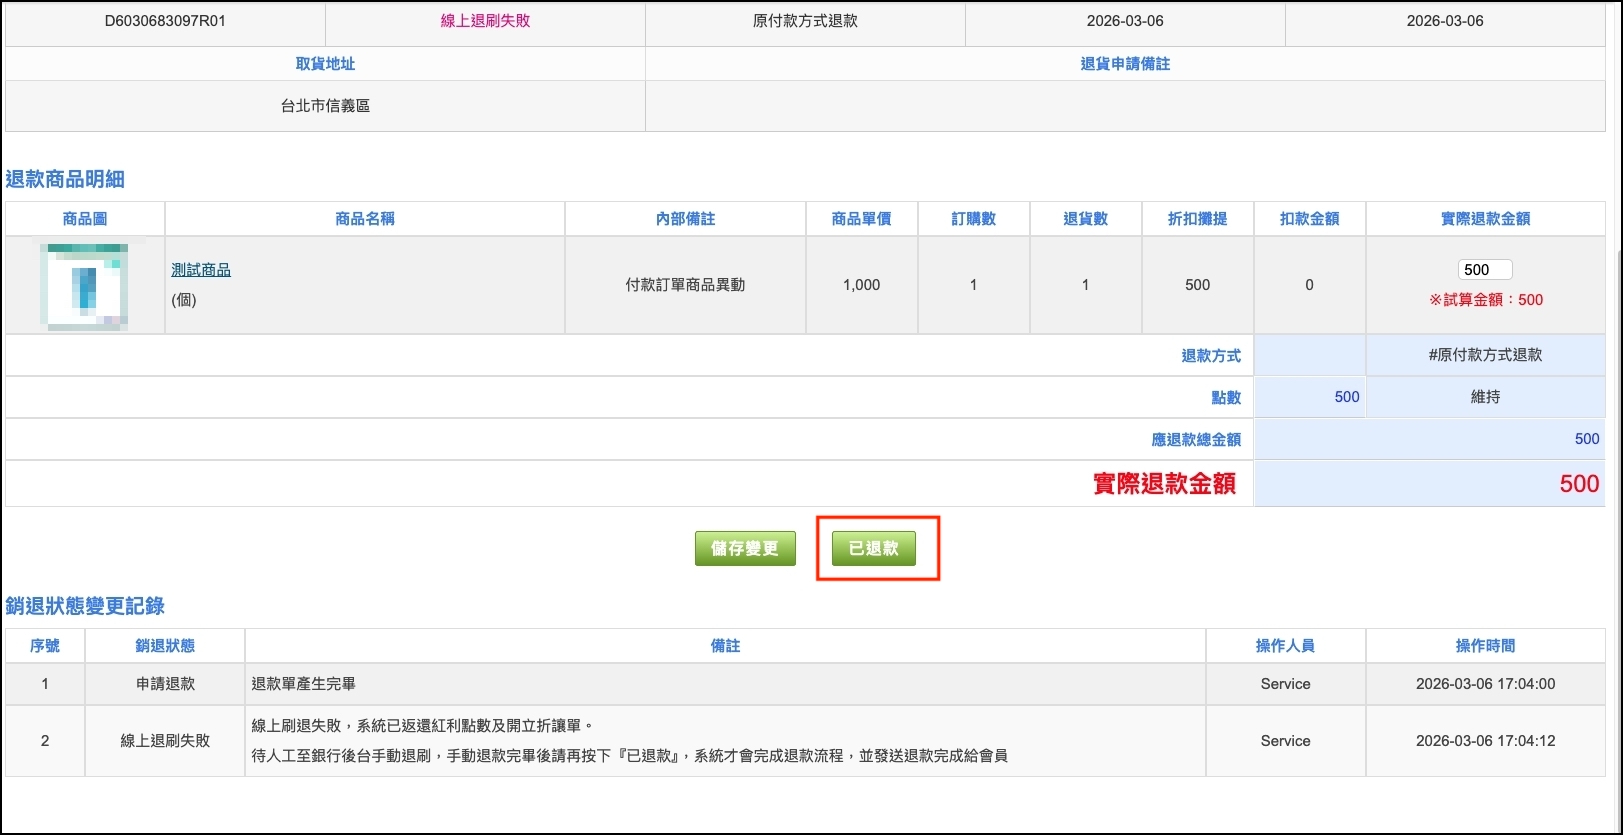Select the 台北市信義區 address cell
1623x835 pixels.
tap(325, 106)
